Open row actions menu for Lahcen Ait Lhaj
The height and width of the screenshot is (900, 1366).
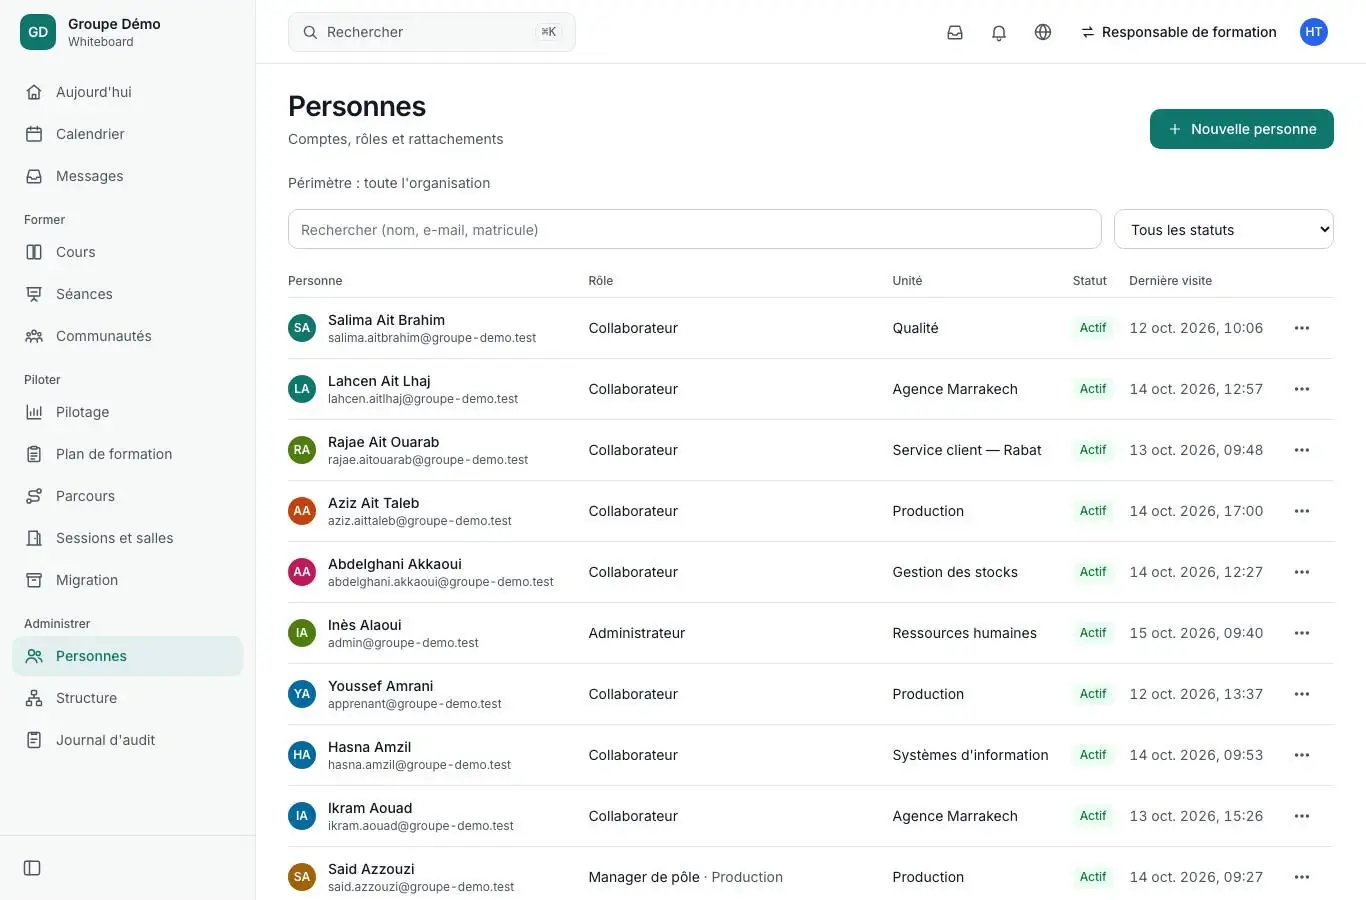pos(1302,389)
